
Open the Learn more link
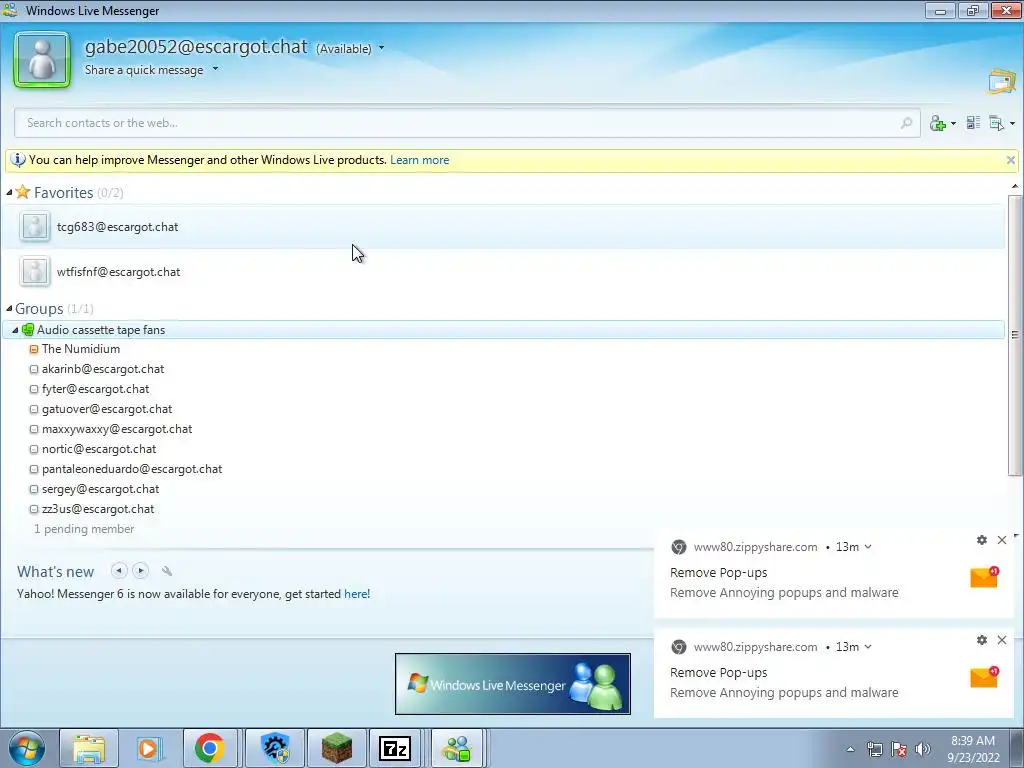(419, 160)
